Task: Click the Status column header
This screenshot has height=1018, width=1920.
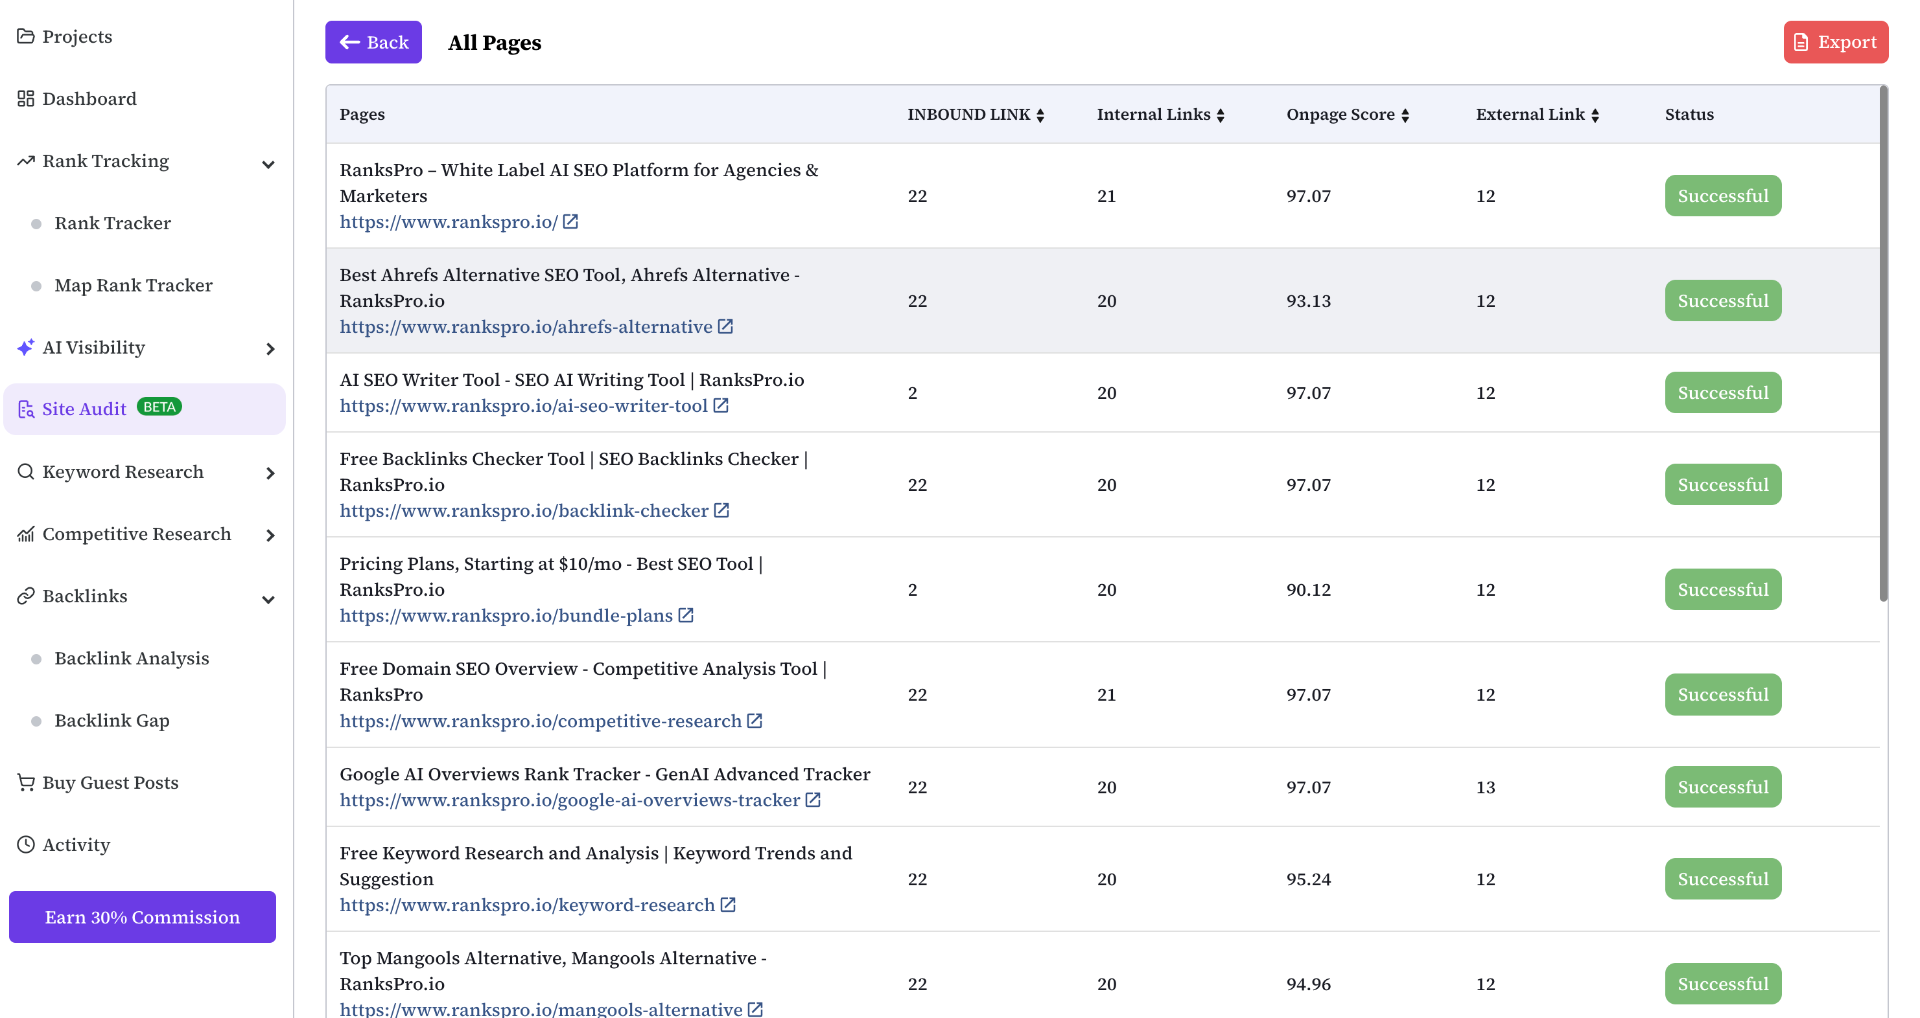Action: click(1689, 115)
